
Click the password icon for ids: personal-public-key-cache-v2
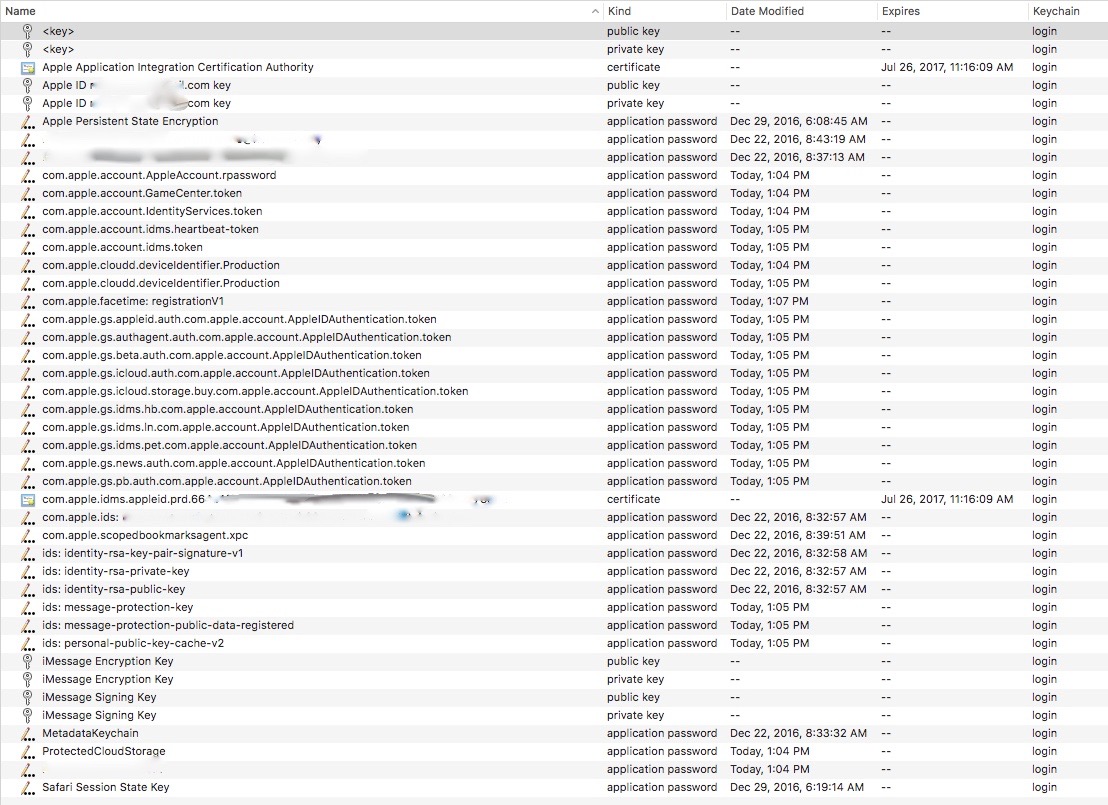click(28, 644)
